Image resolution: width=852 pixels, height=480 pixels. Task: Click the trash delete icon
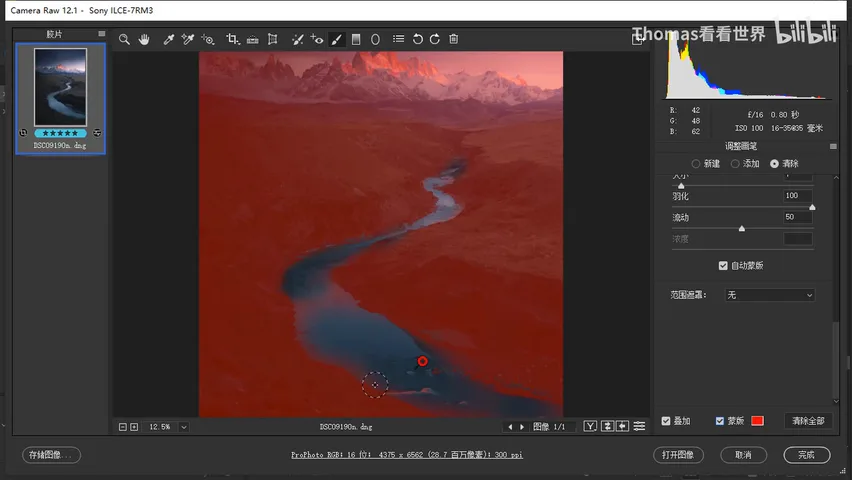[454, 39]
